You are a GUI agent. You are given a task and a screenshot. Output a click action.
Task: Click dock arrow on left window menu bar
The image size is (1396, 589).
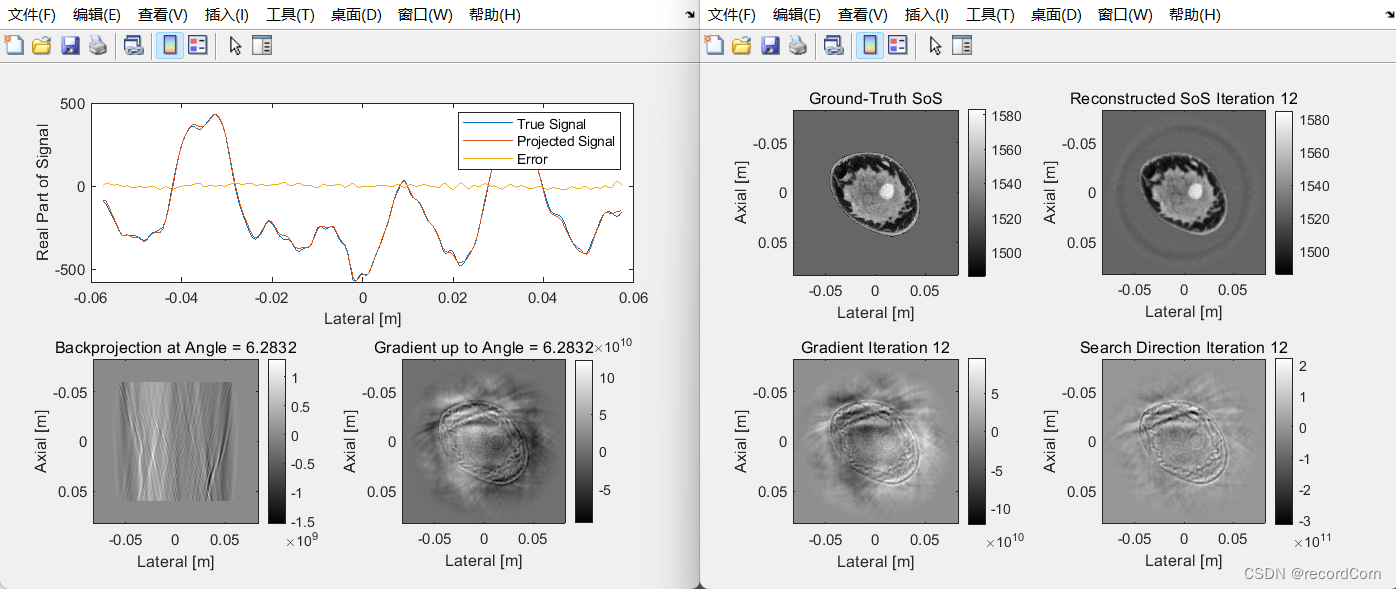(x=690, y=15)
